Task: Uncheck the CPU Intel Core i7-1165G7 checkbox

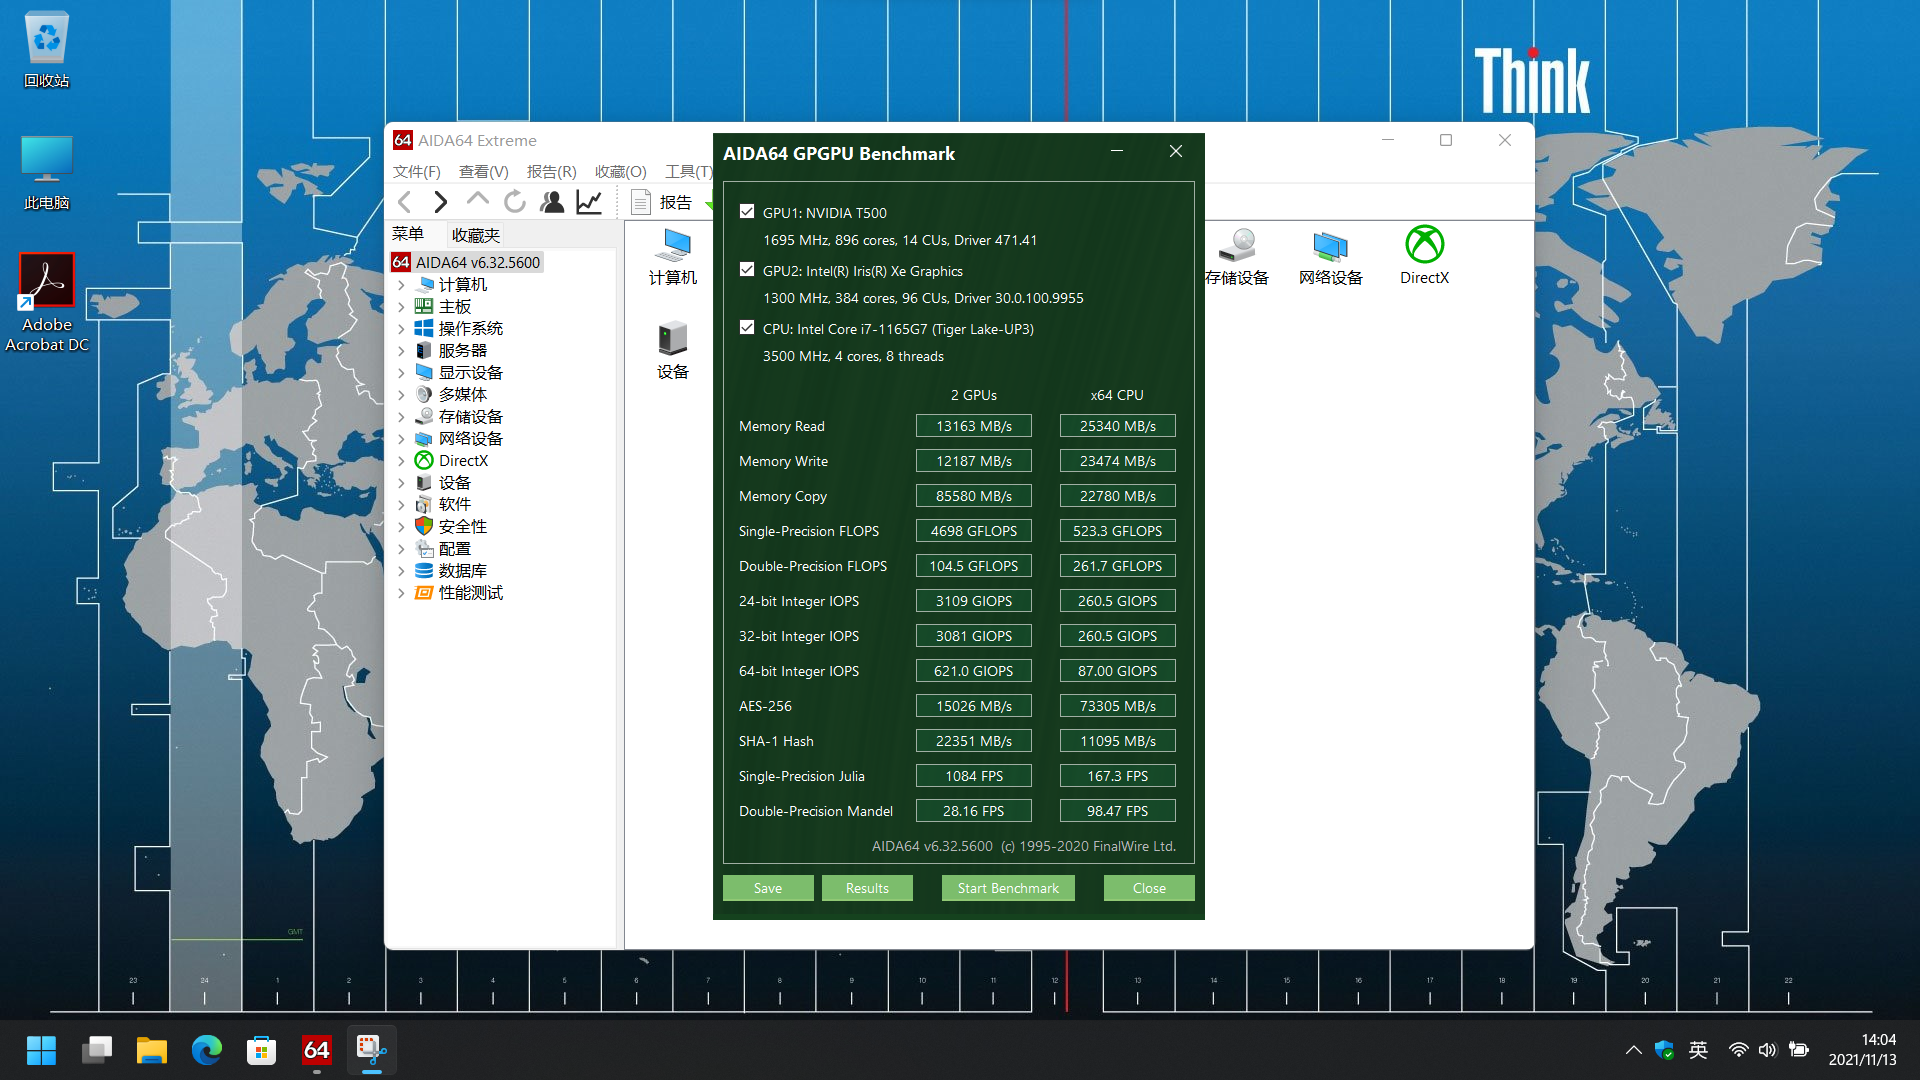Action: (x=747, y=327)
